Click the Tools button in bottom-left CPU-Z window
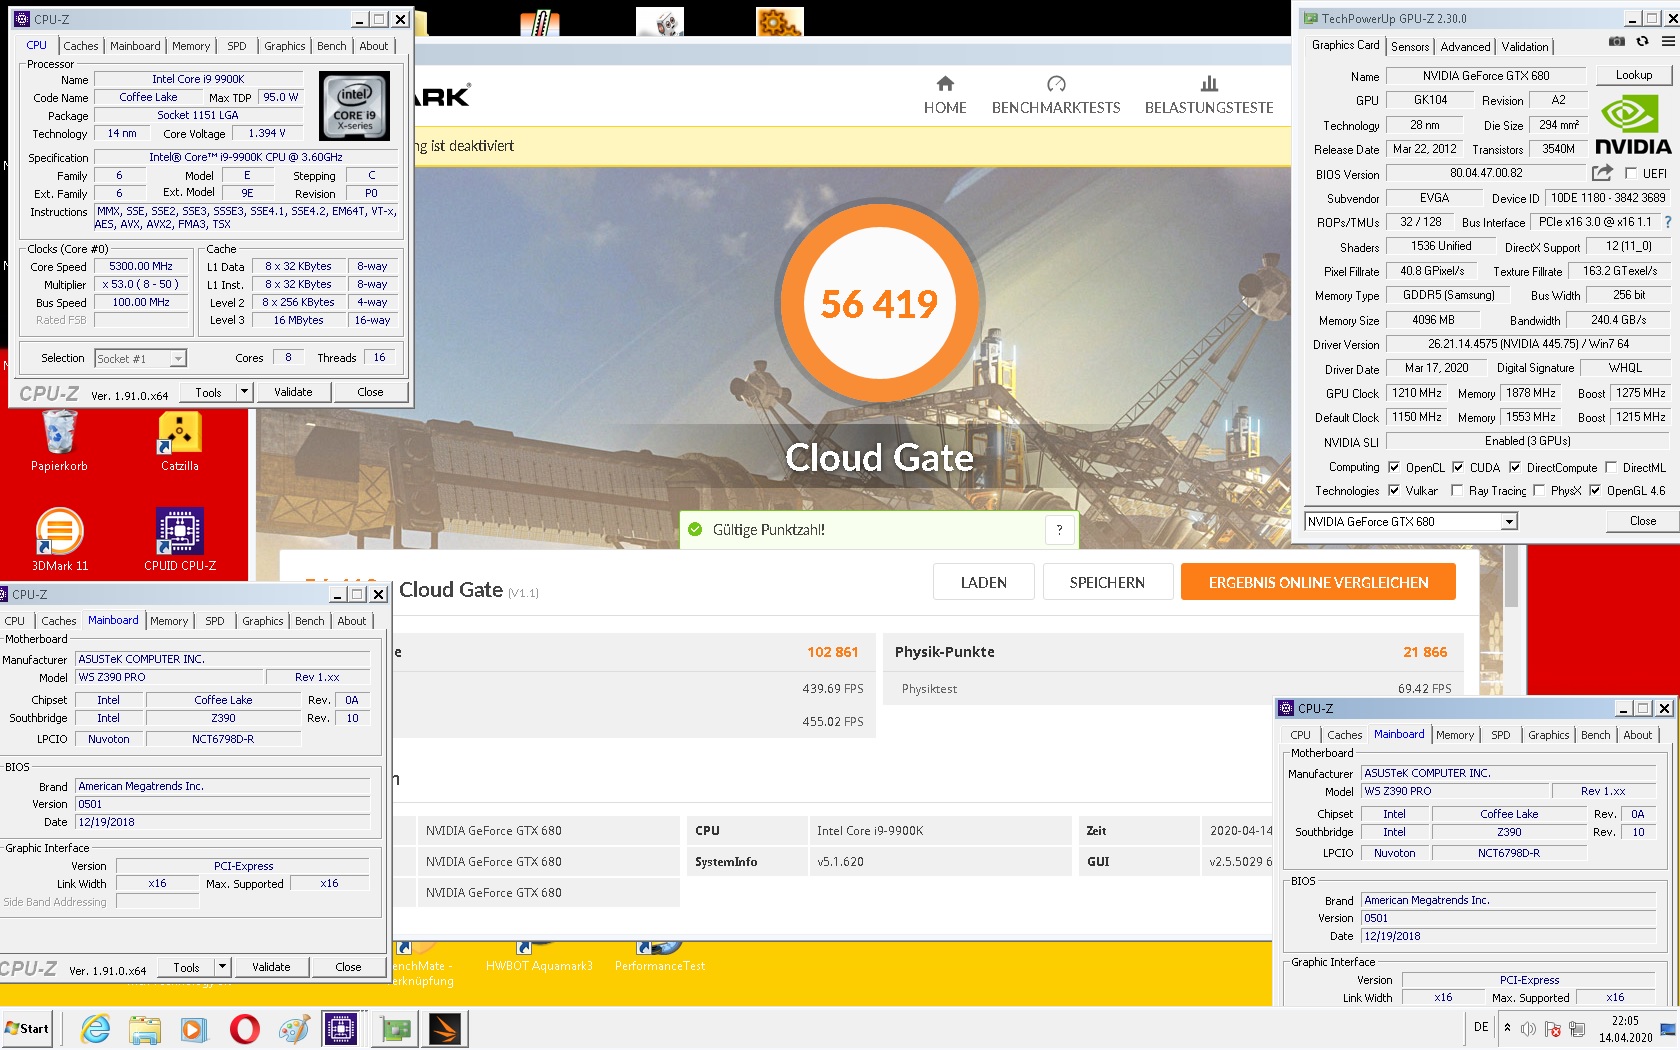1680x1050 pixels. 187,967
